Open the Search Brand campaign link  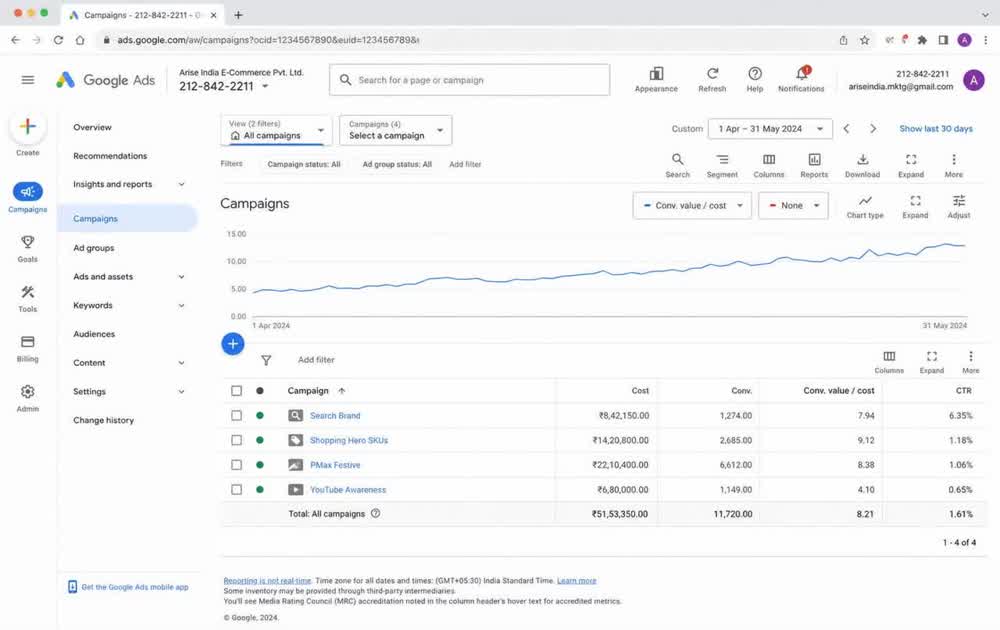[335, 416]
